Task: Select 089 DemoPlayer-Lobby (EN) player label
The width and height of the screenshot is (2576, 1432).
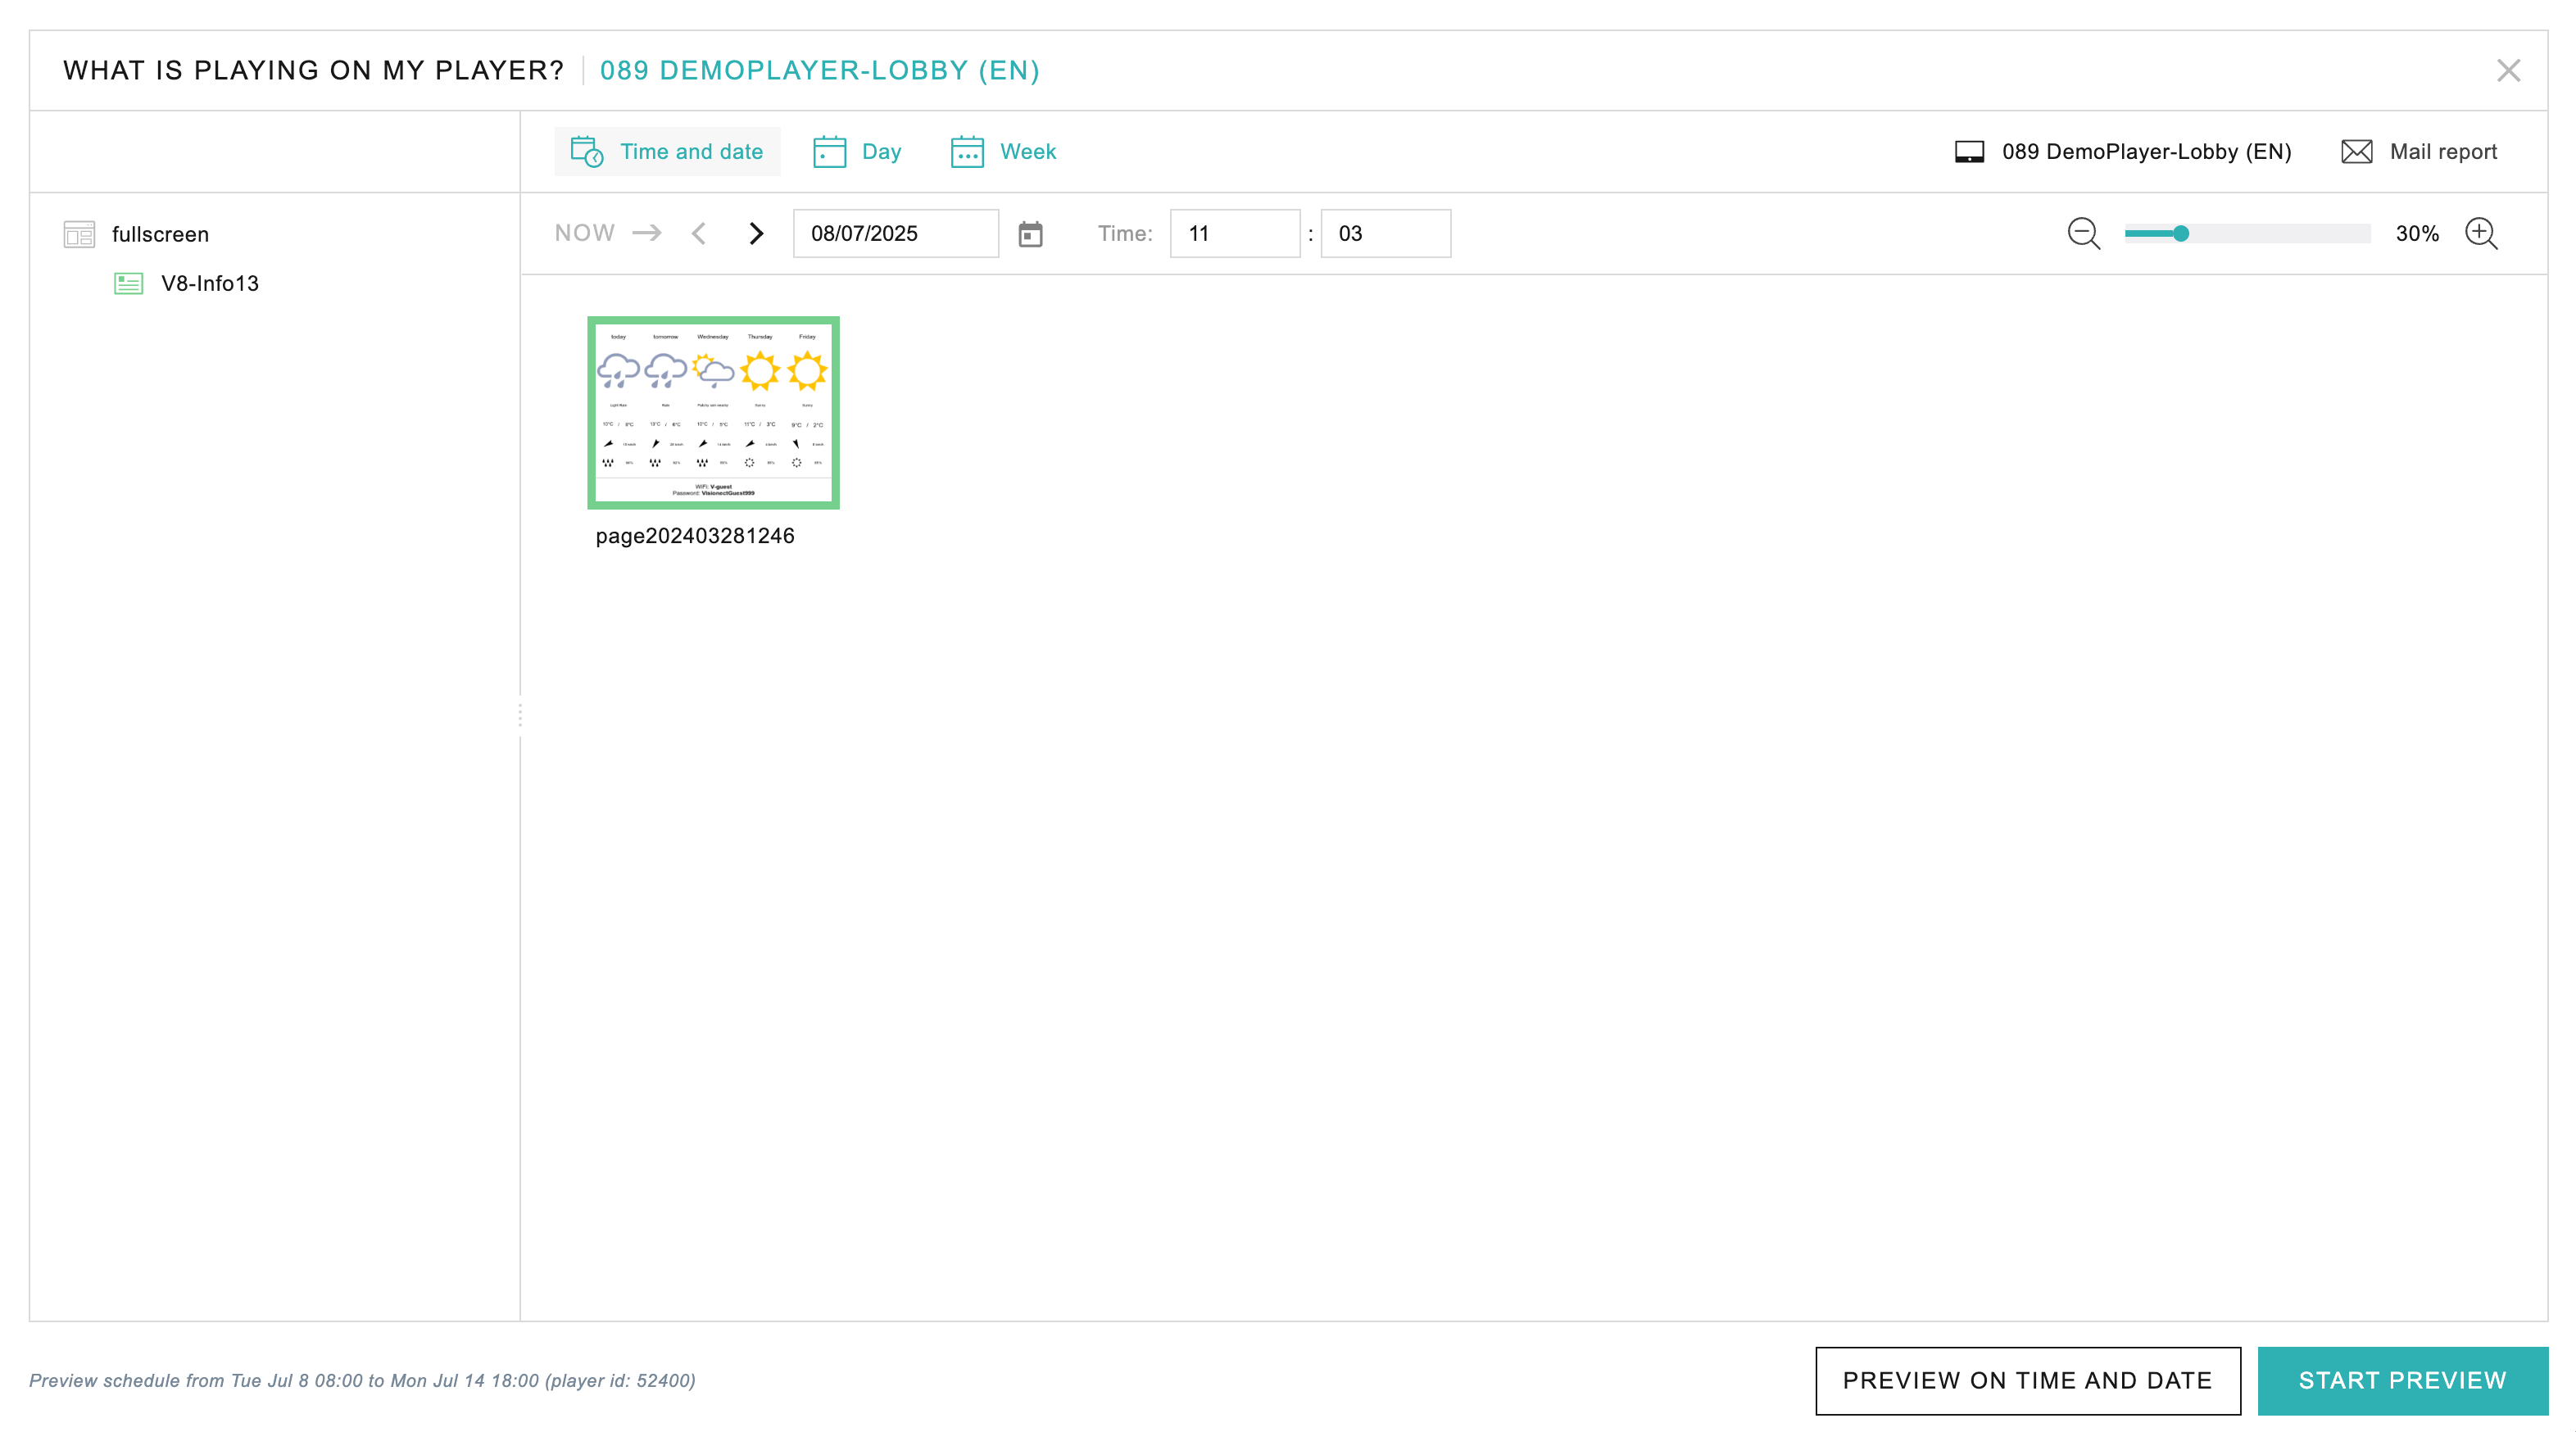Action: [2146, 151]
